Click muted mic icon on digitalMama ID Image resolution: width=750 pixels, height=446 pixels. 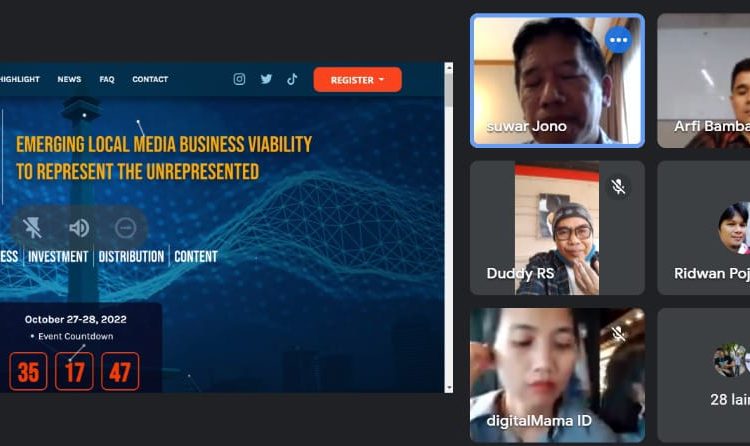click(618, 333)
